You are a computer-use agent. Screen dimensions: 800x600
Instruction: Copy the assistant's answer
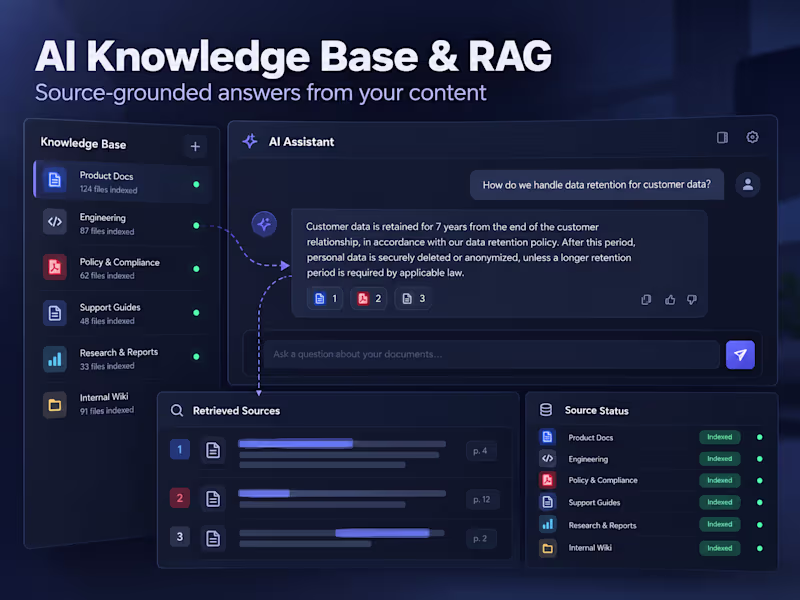tap(646, 299)
